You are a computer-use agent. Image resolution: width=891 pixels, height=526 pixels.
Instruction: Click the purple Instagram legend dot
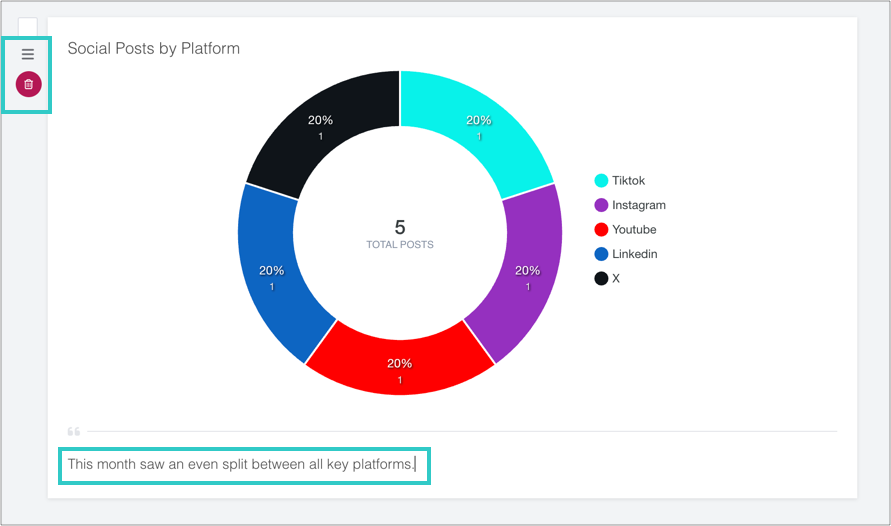coord(601,205)
